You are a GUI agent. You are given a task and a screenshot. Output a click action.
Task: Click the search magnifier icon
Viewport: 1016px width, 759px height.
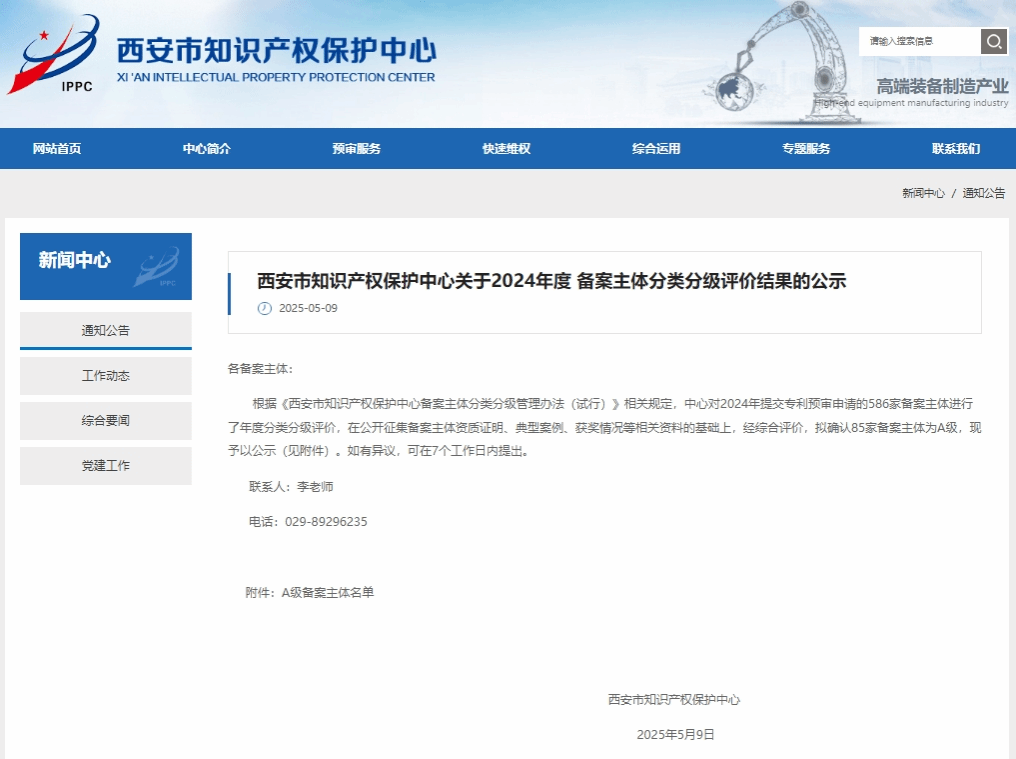[x=993, y=41]
